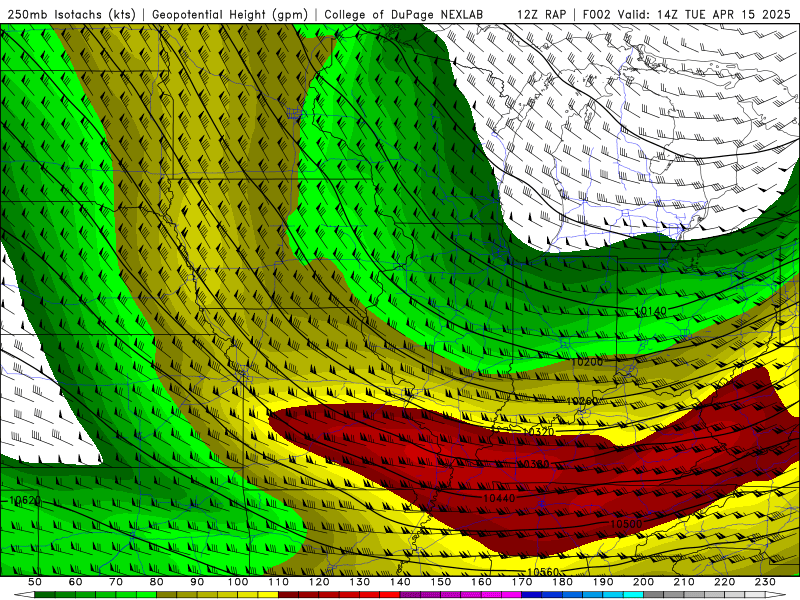The width and height of the screenshot is (800, 600).
Task: Click the 10500 height contour label
Action: click(x=626, y=524)
